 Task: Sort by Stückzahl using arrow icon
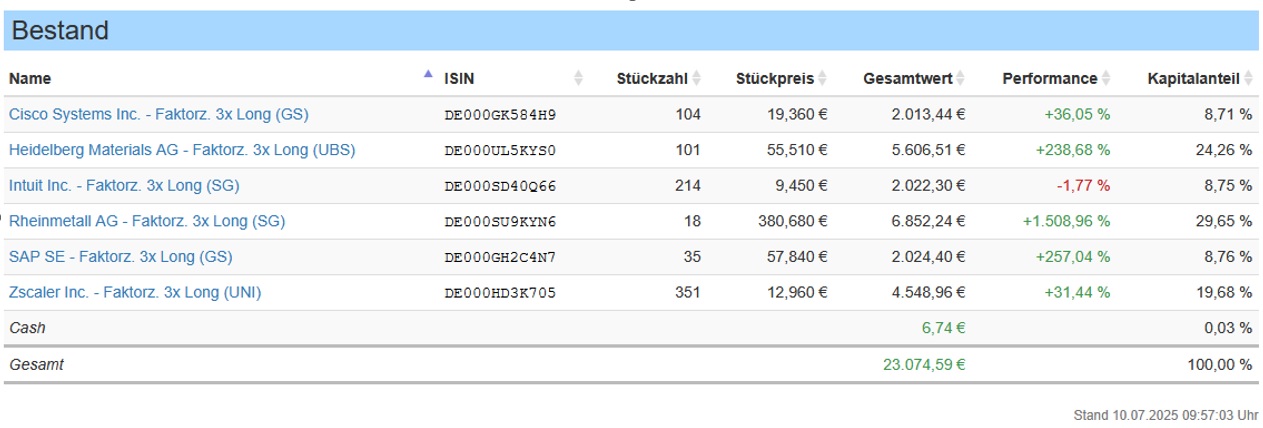(x=697, y=78)
